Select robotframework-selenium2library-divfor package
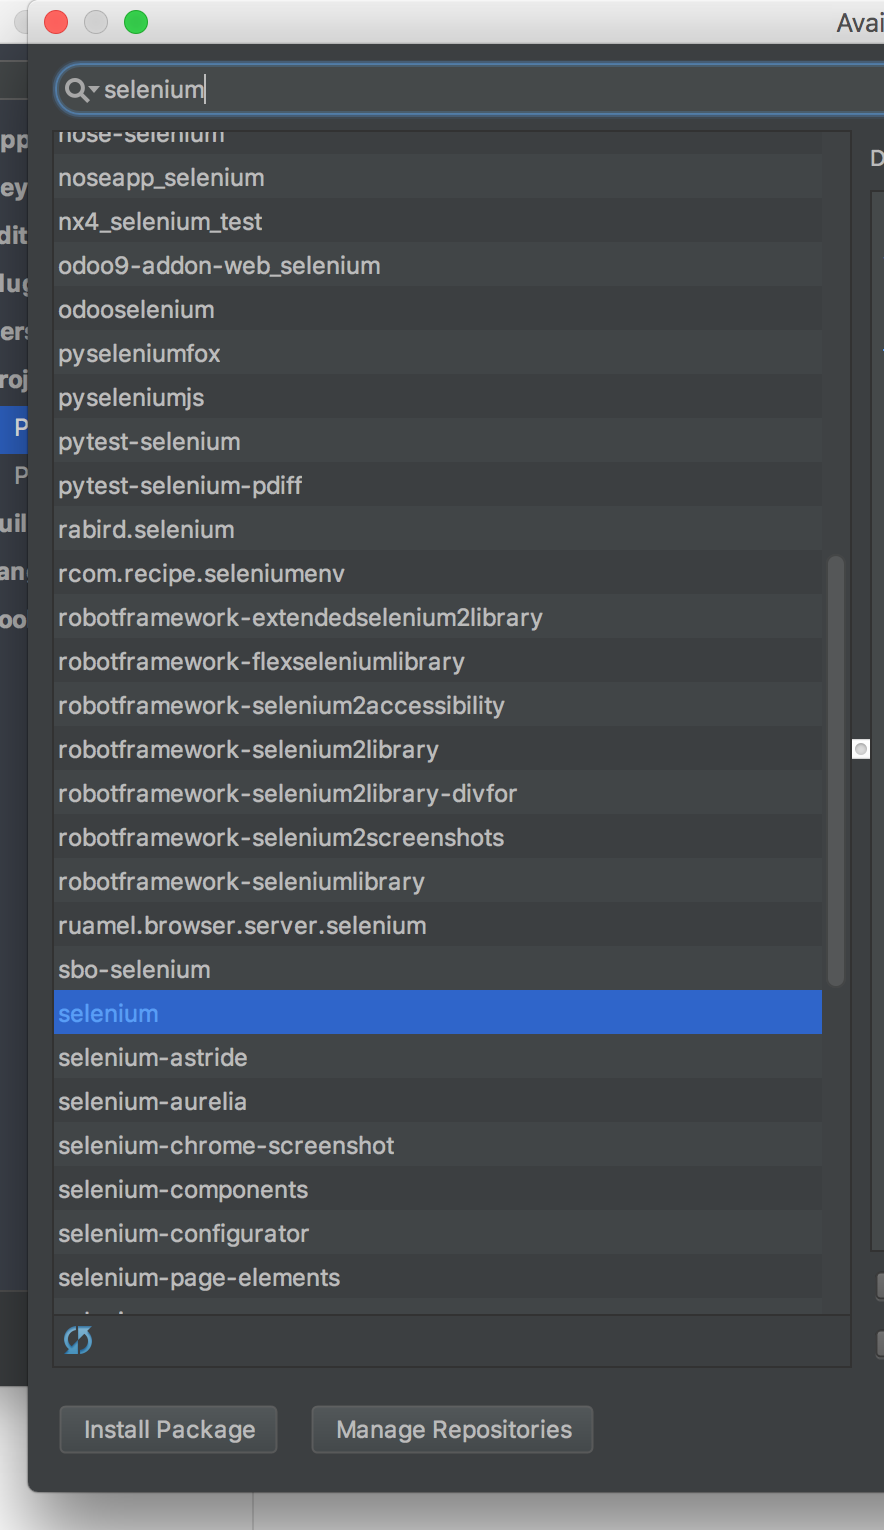 pos(438,794)
